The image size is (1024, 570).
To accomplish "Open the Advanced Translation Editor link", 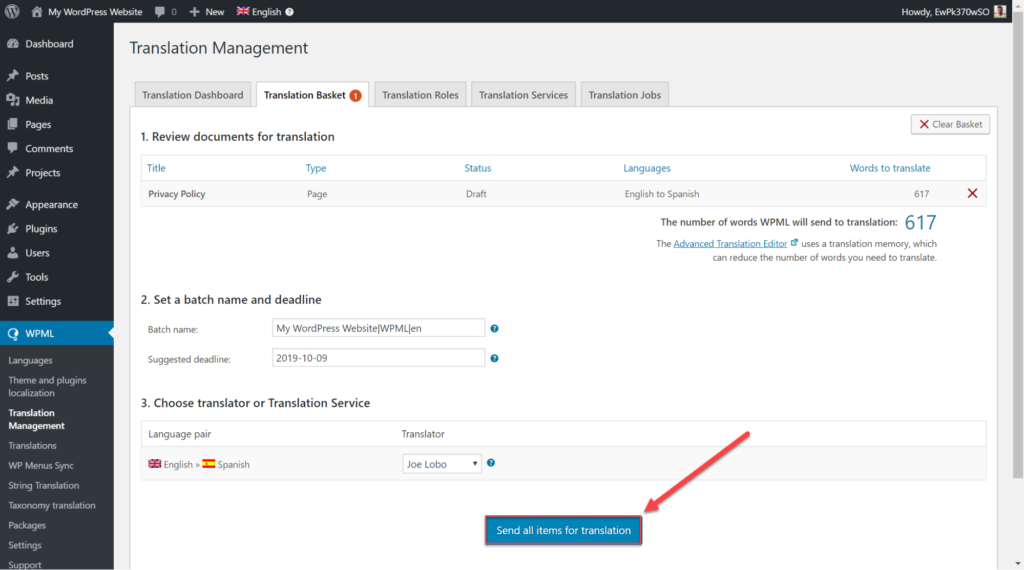I will pos(730,244).
